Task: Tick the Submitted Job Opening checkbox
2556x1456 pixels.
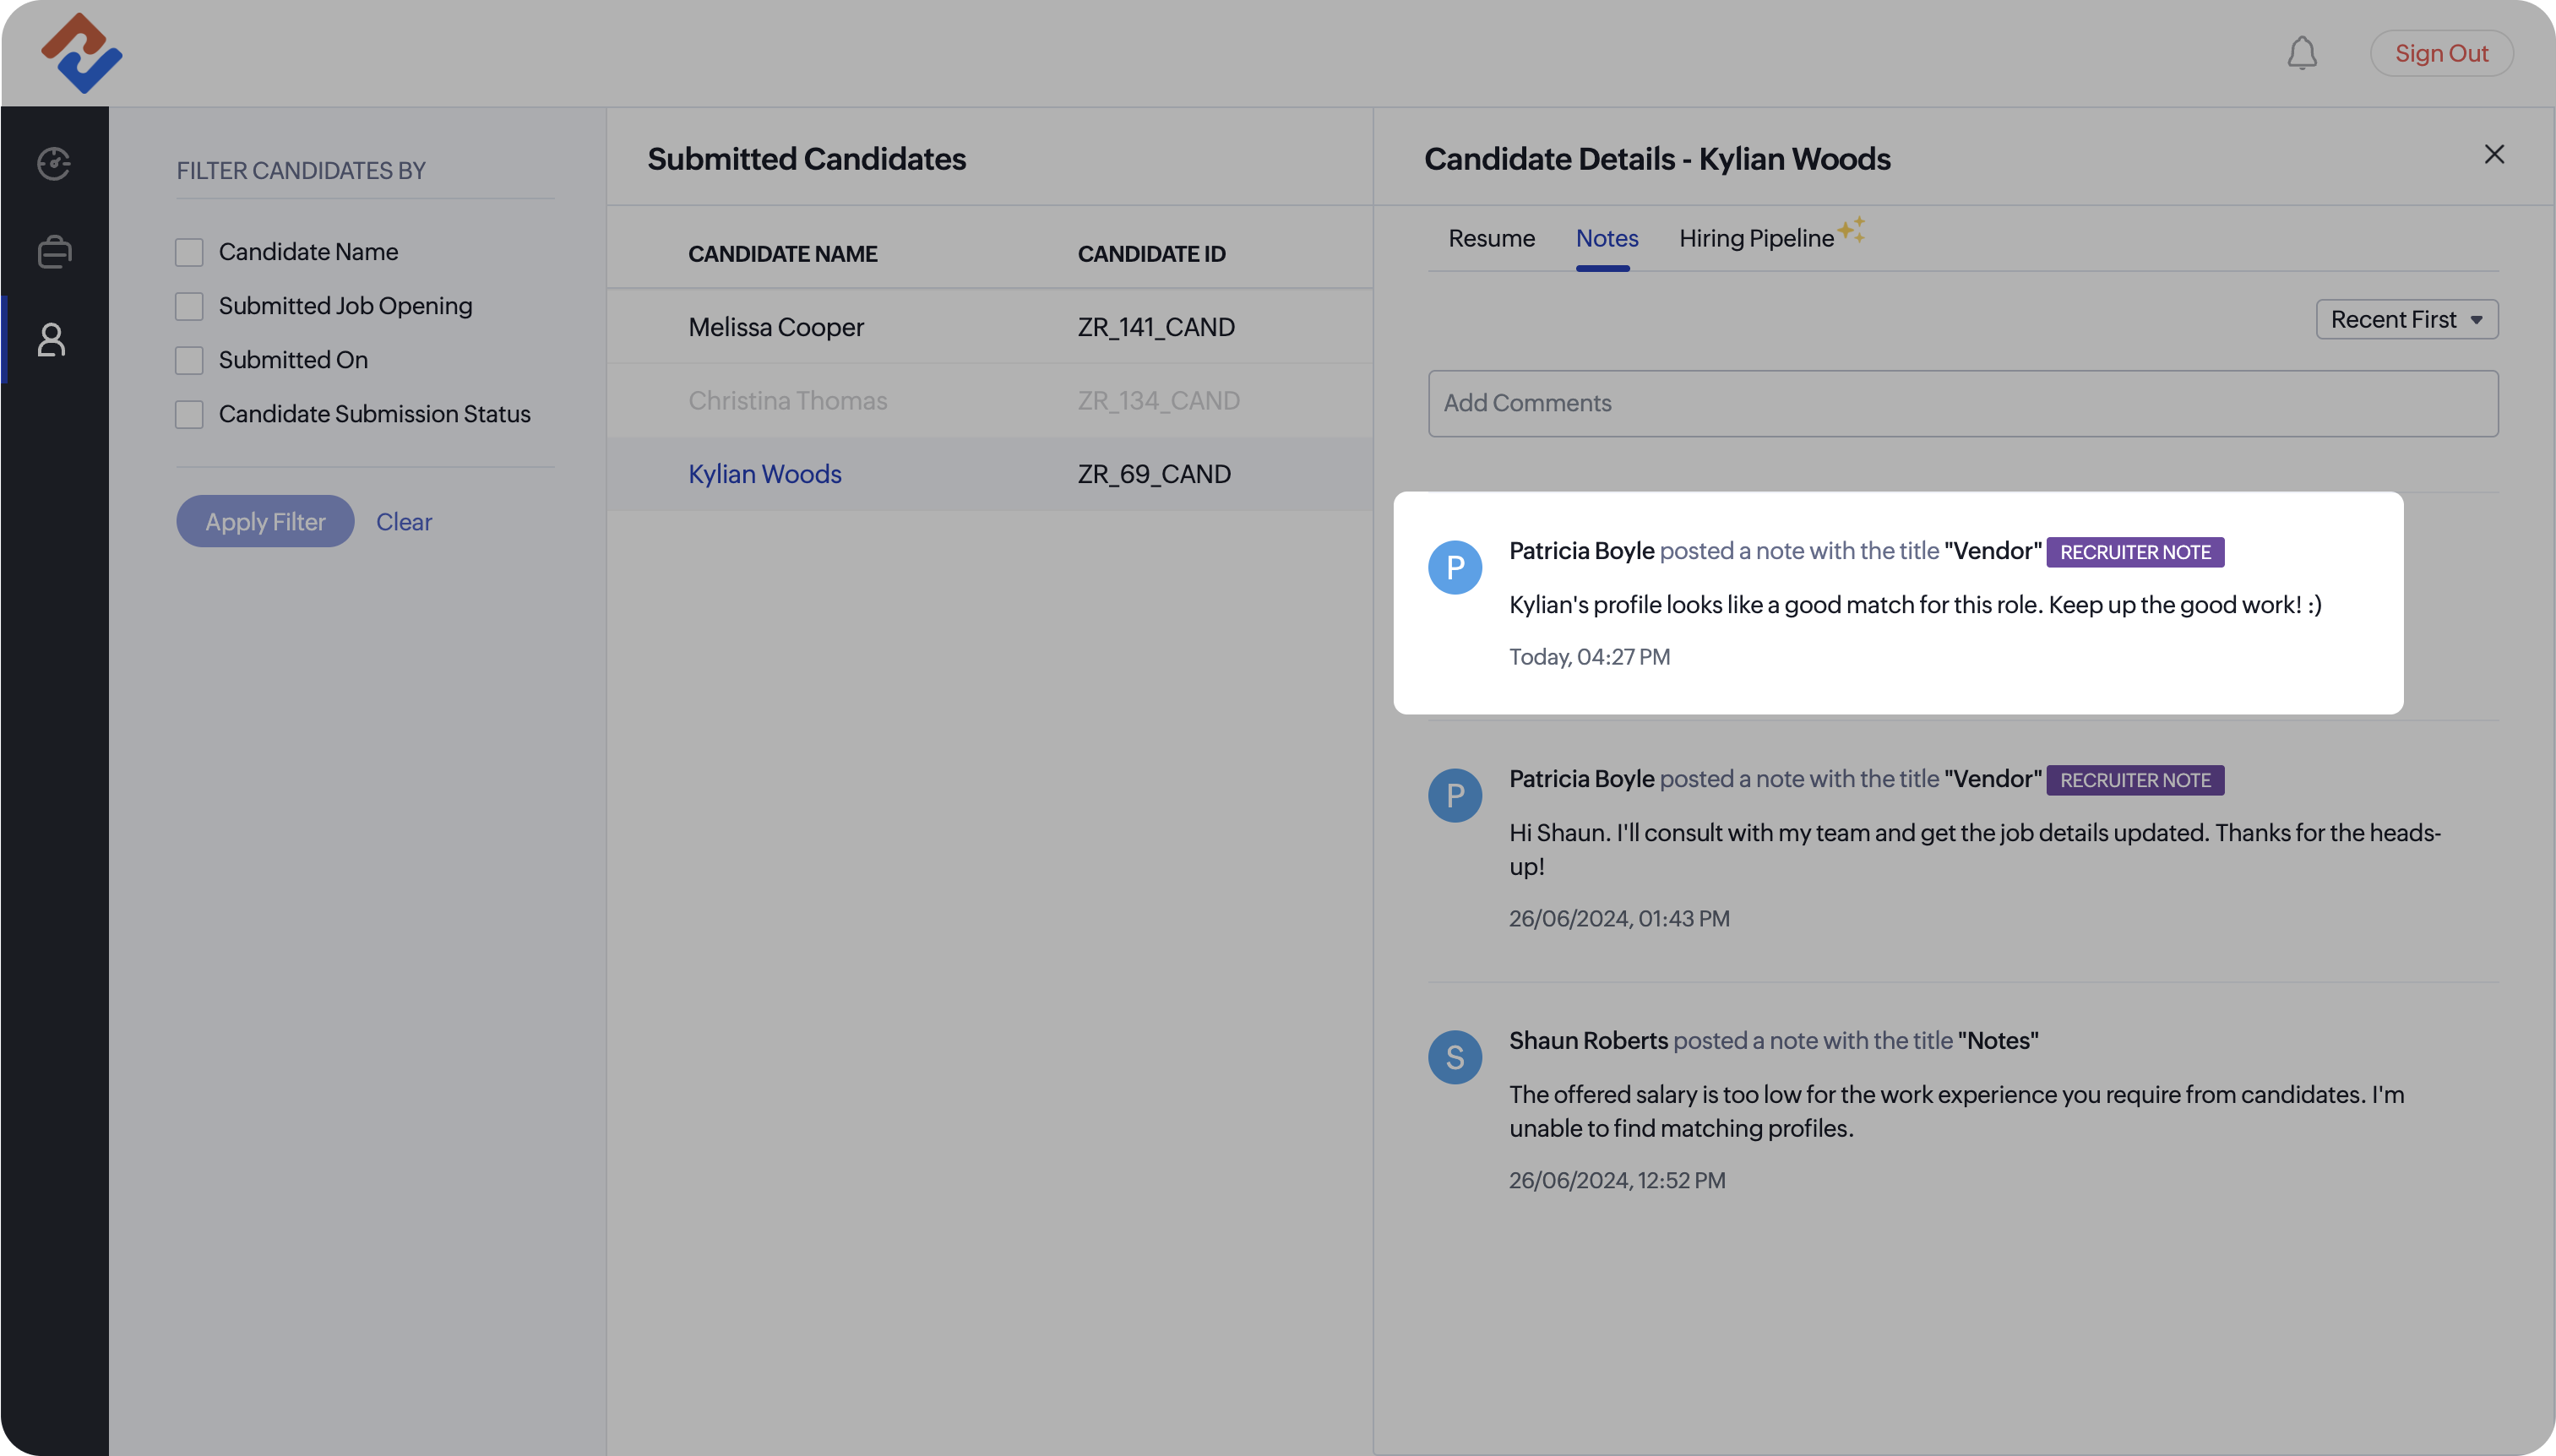Action: (x=189, y=306)
